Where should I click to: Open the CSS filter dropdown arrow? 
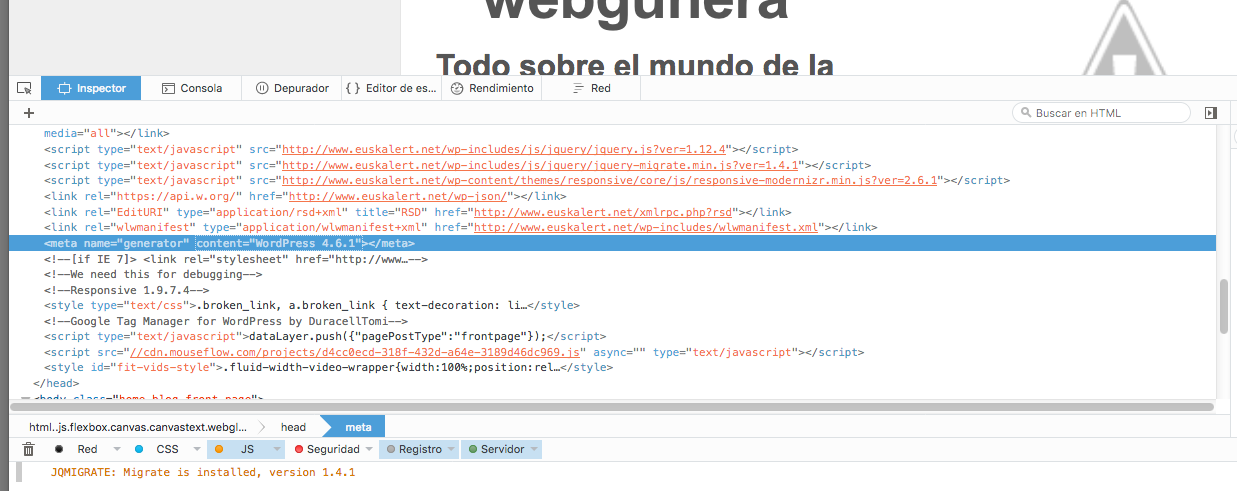(197, 450)
